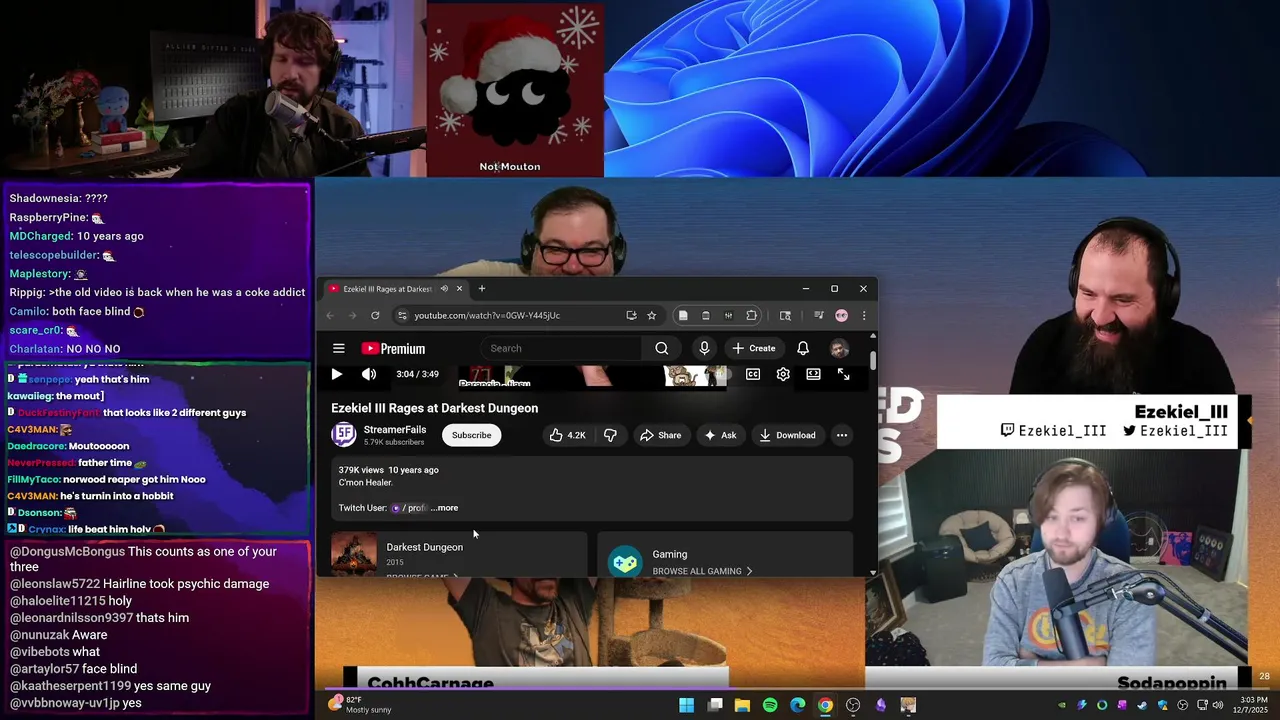Image resolution: width=1280 pixels, height=720 pixels.
Task: Click the StreamerFails channel avatar
Action: point(344,434)
